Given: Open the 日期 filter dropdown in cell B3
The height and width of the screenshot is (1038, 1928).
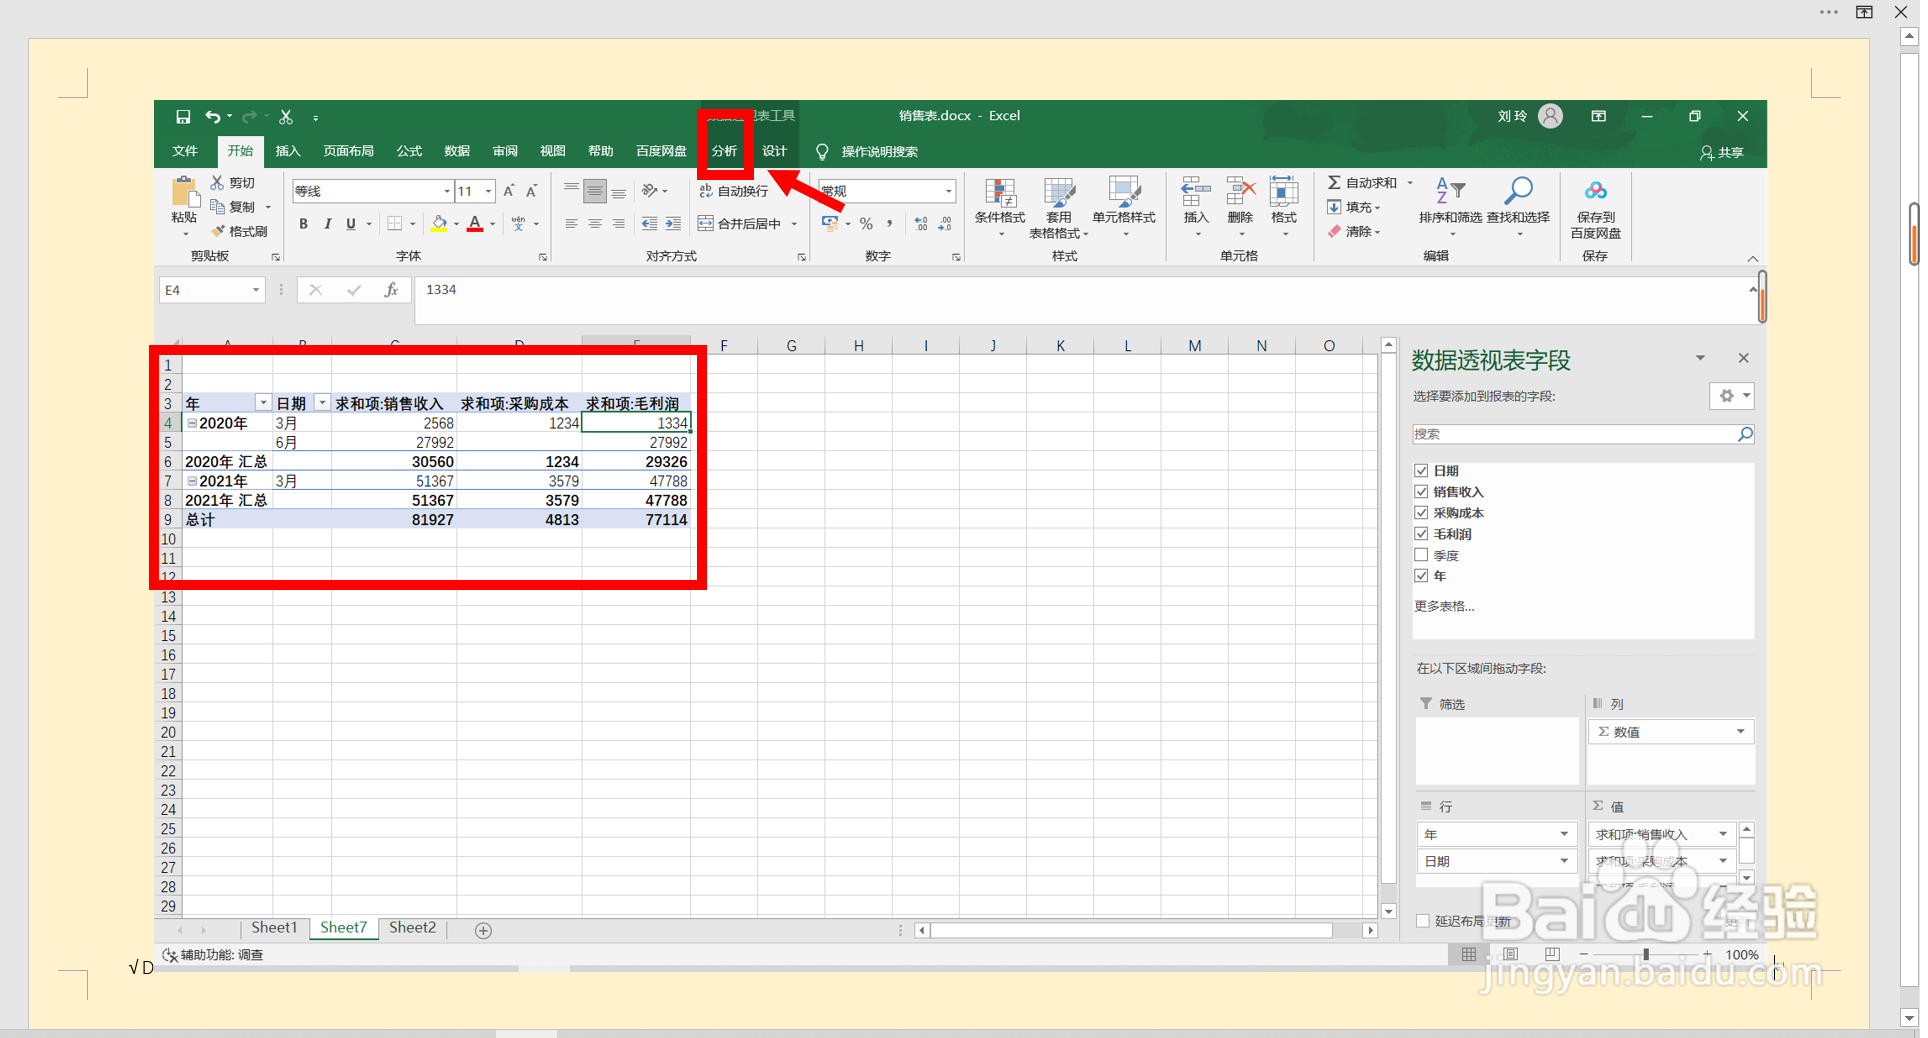Looking at the screenshot, I should click(322, 403).
